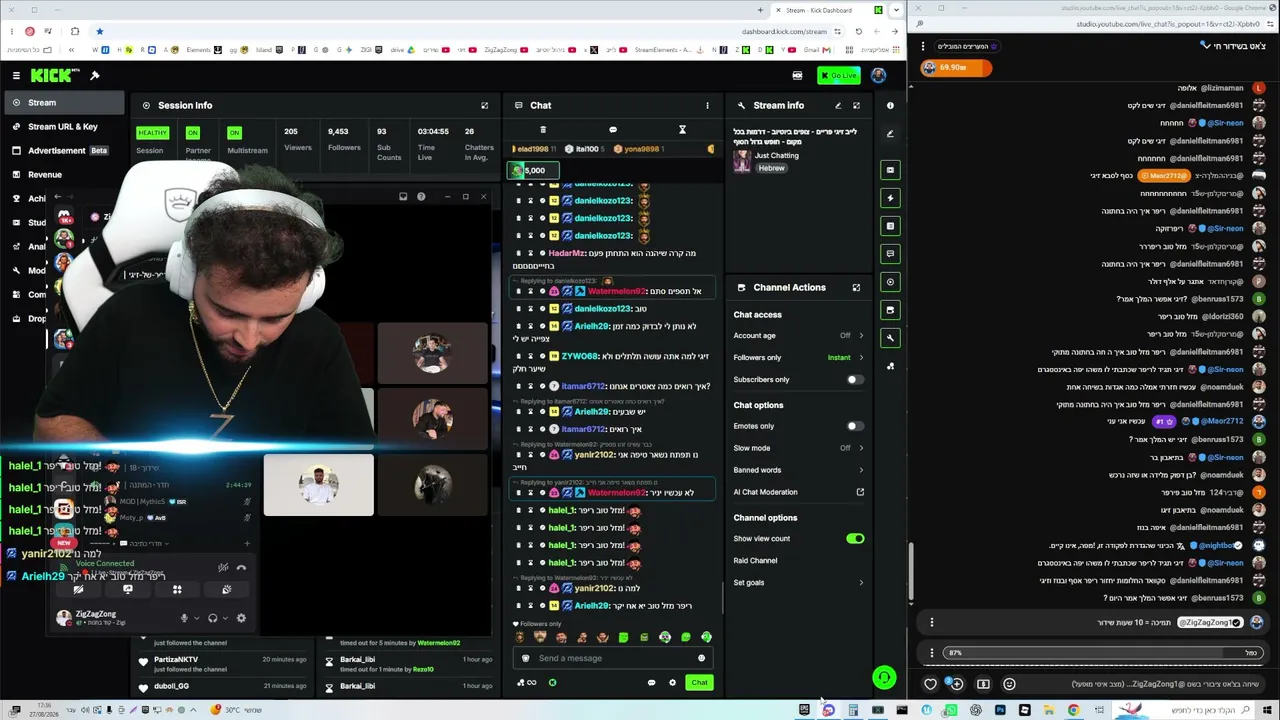Viewport: 1280px width, 720px height.
Task: Click the speech bubble icon in chat toolbar
Action: click(613, 130)
